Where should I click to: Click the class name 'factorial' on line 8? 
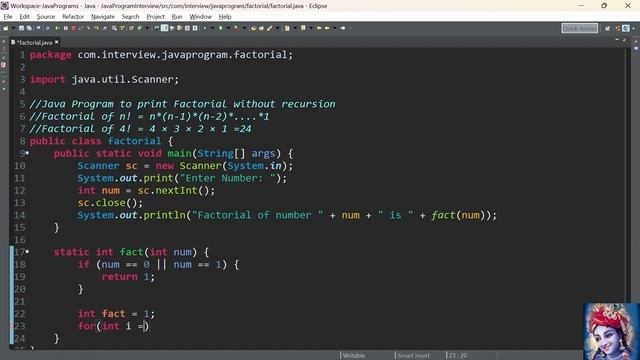pyautogui.click(x=135, y=141)
